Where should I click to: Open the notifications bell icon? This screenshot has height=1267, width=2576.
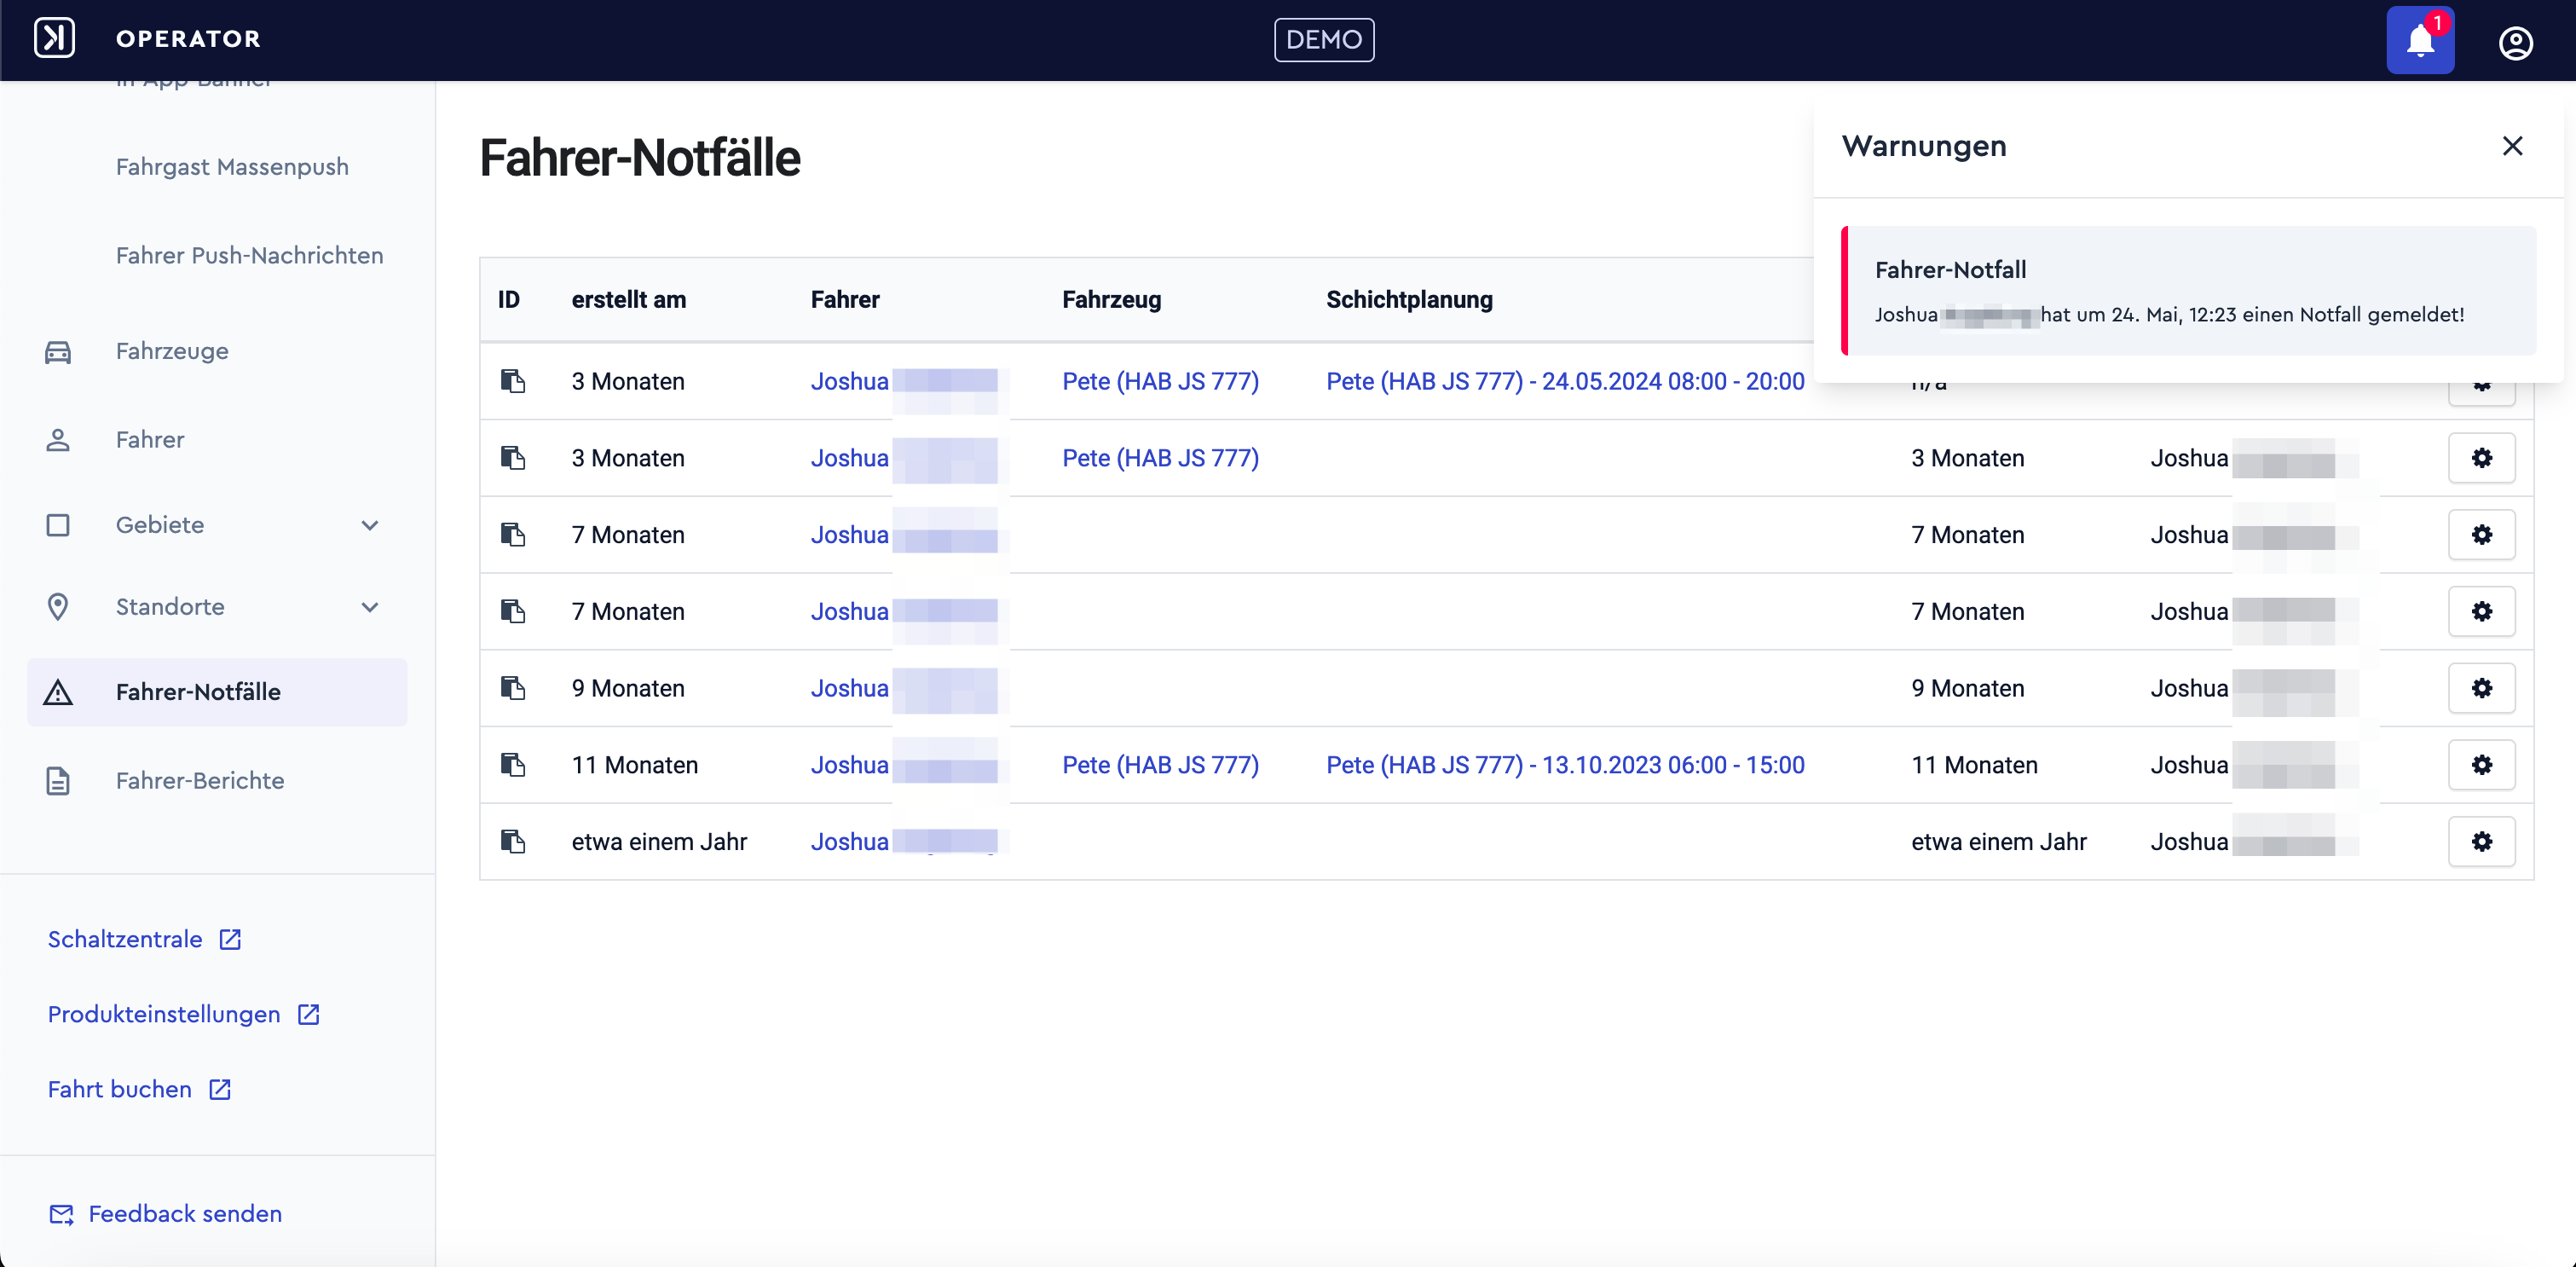[x=2420, y=40]
